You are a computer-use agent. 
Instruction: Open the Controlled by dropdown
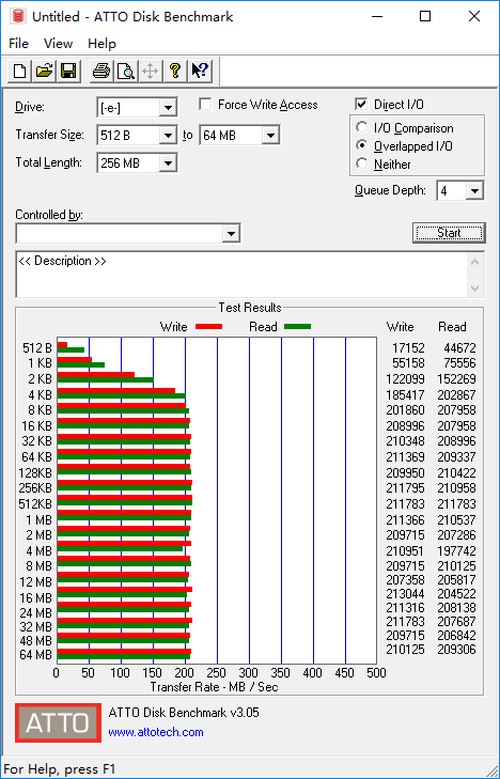pos(231,234)
